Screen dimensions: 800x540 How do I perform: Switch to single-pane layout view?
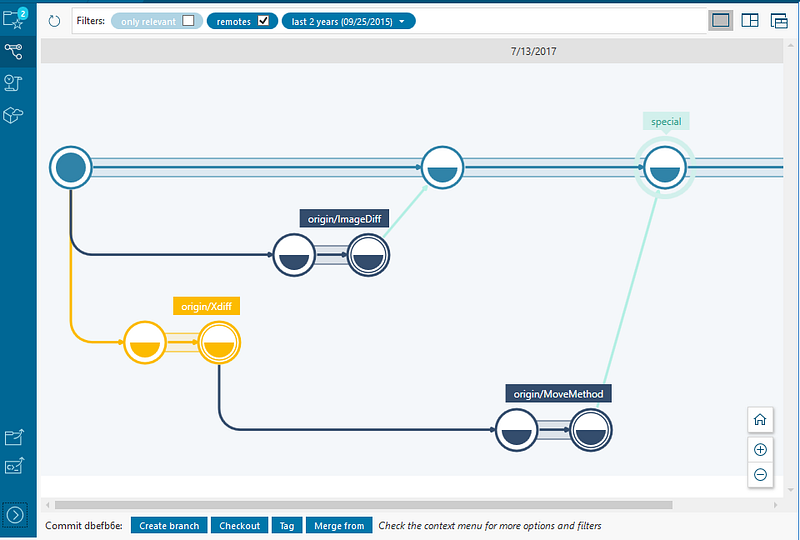click(x=720, y=21)
